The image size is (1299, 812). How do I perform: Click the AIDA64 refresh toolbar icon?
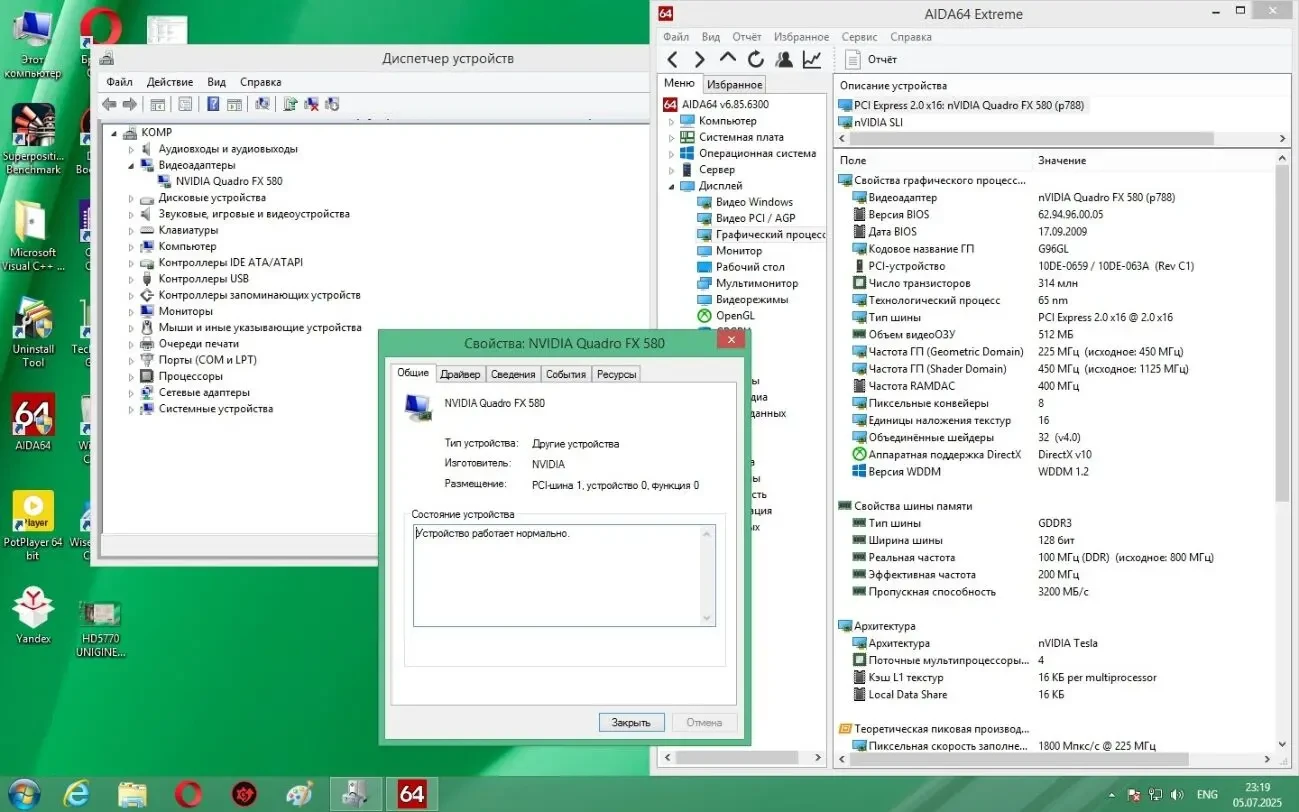pos(755,59)
